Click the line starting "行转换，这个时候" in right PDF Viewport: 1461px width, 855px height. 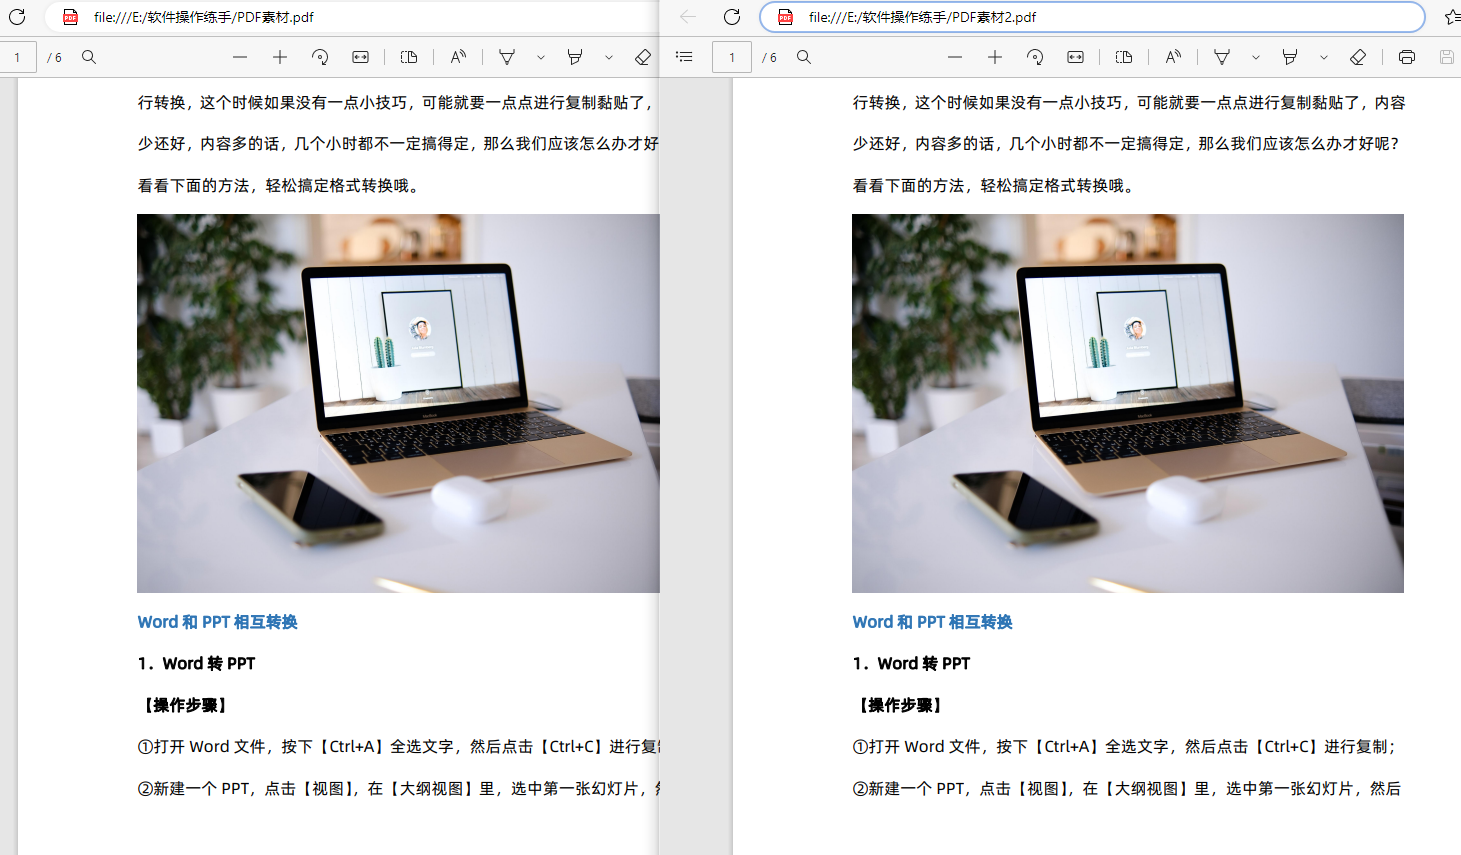click(x=1129, y=103)
